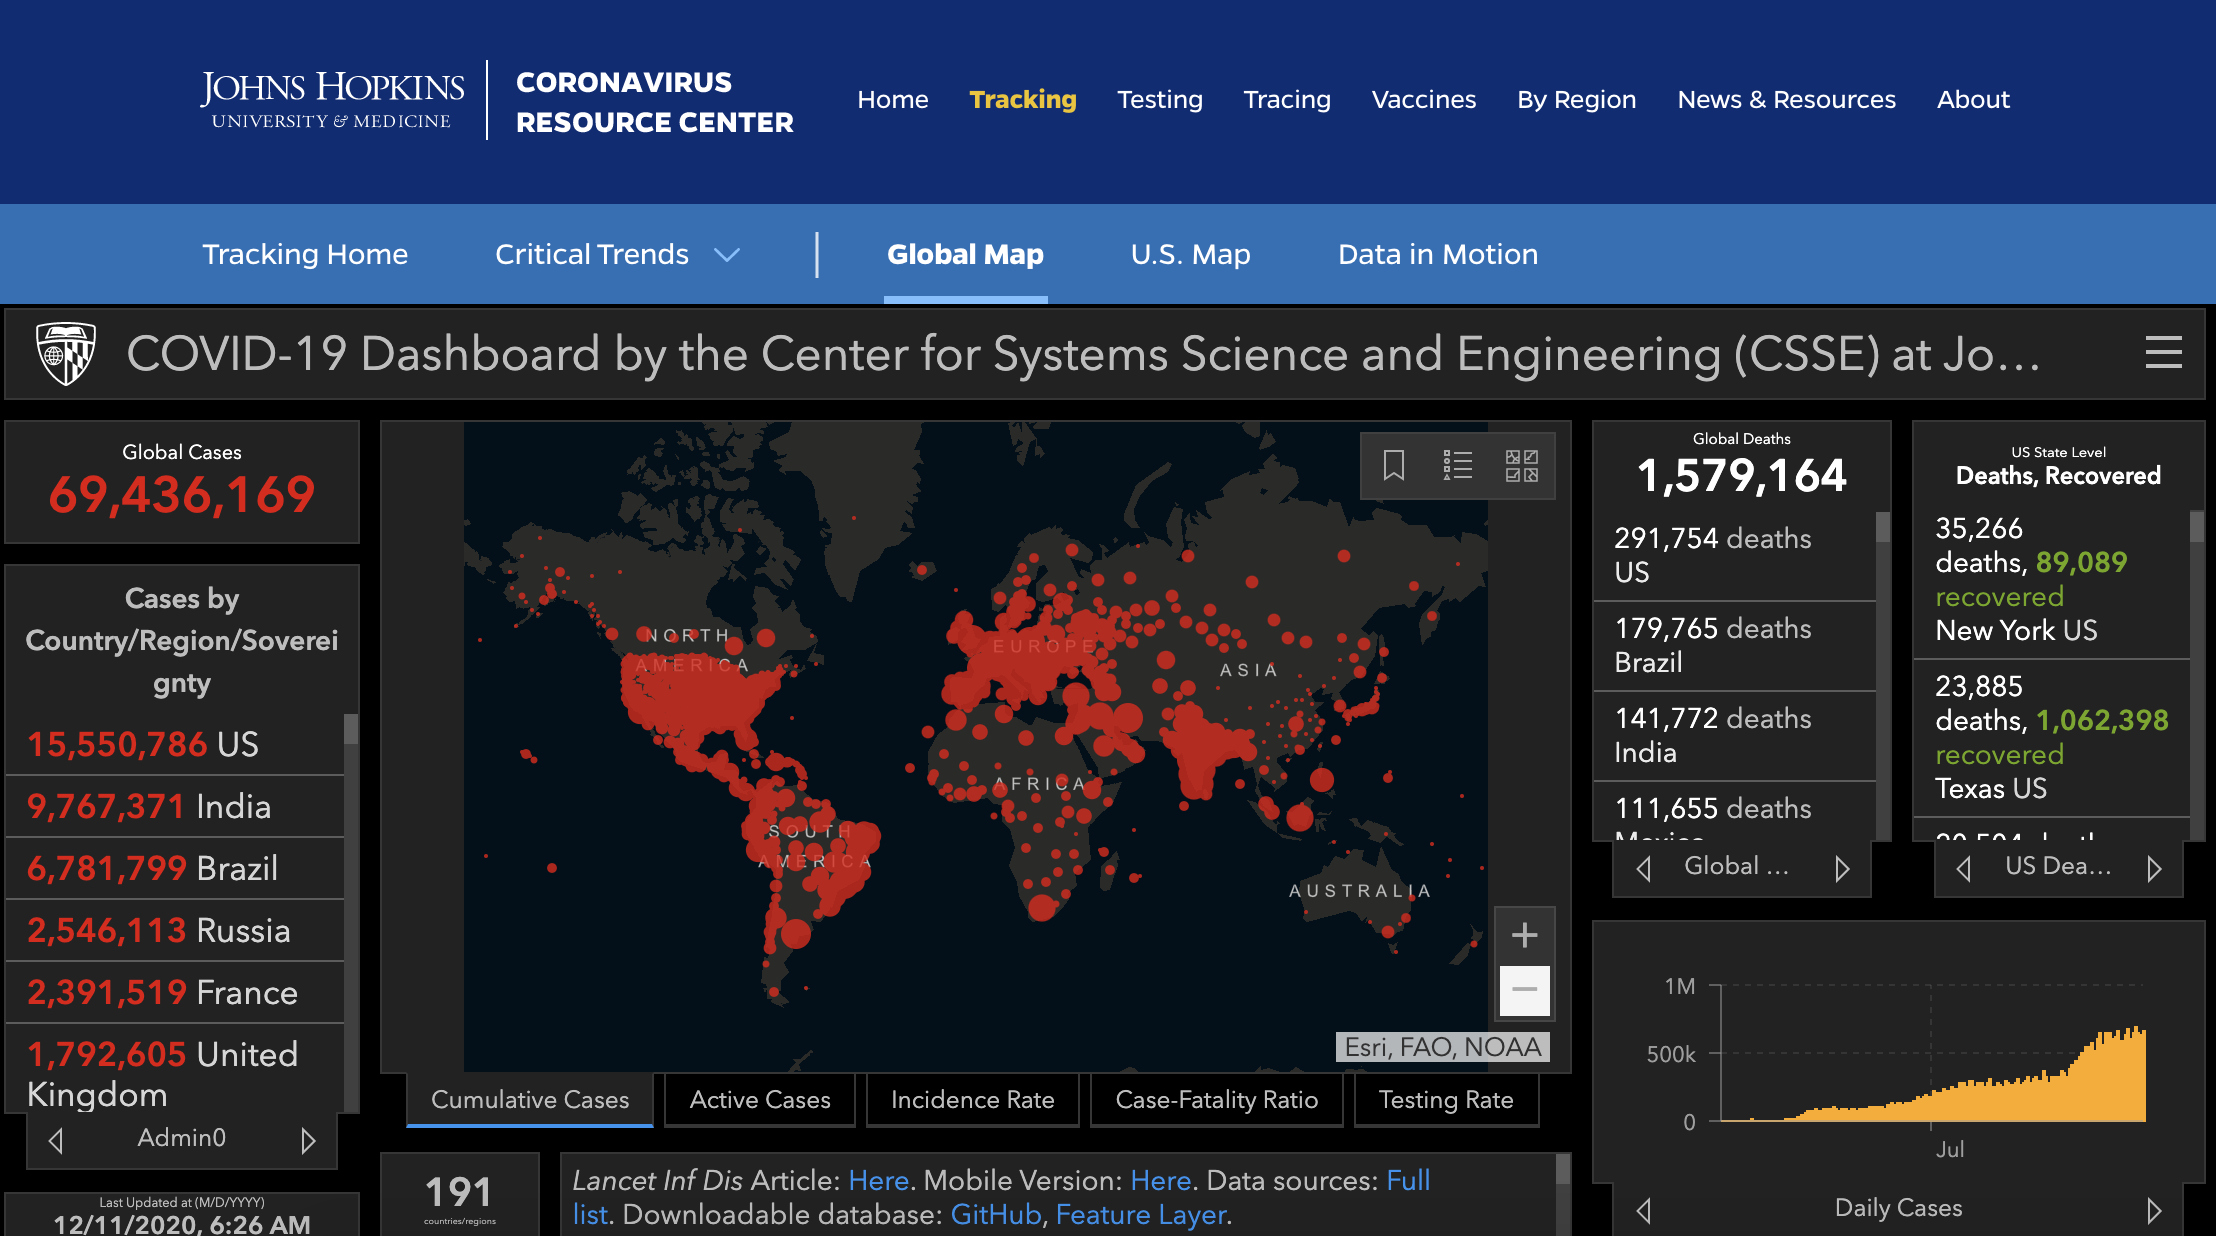Open the Vaccines menu item
Image resolution: width=2216 pixels, height=1236 pixels.
(1423, 100)
